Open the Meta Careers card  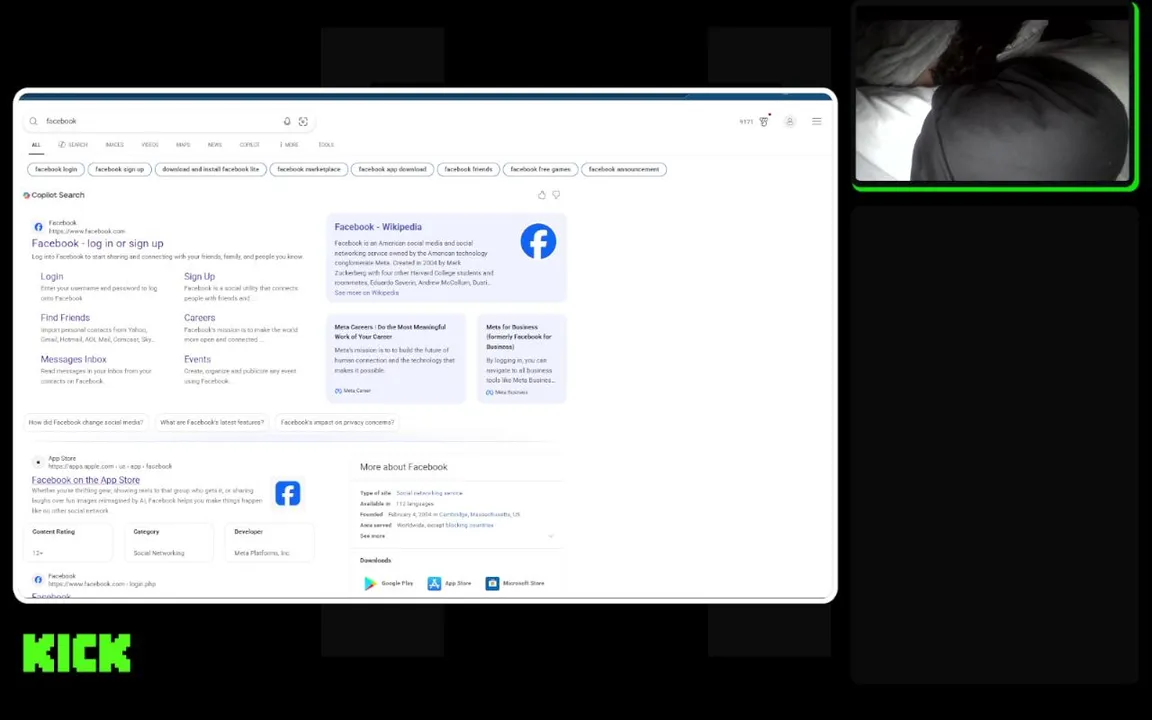[396, 359]
